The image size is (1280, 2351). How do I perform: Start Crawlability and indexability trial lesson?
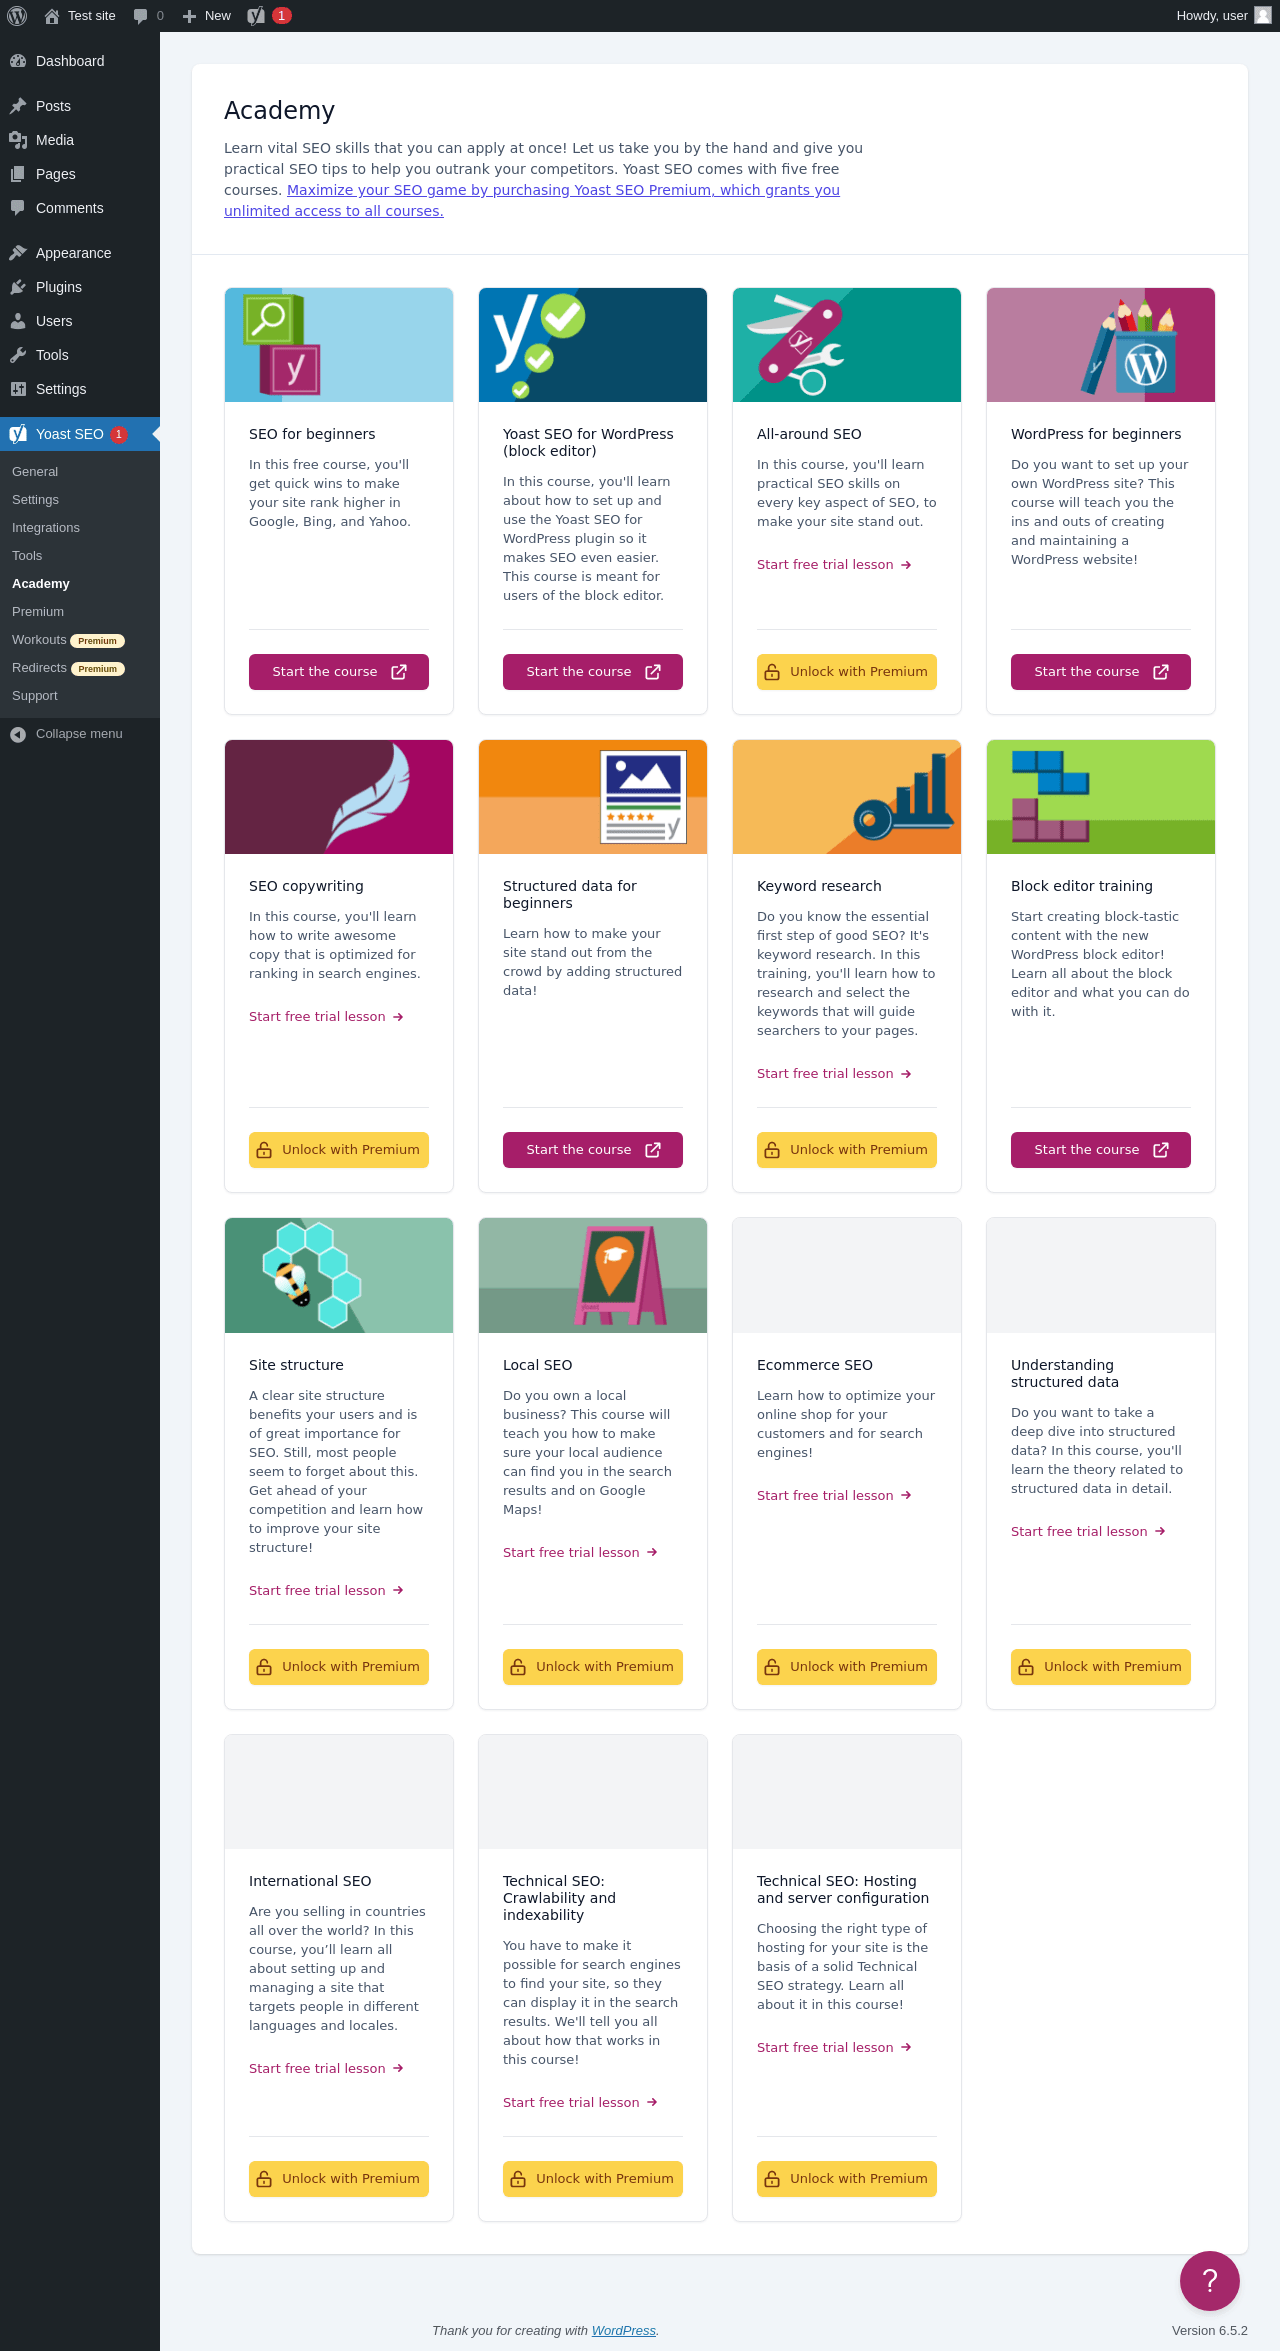click(580, 2103)
